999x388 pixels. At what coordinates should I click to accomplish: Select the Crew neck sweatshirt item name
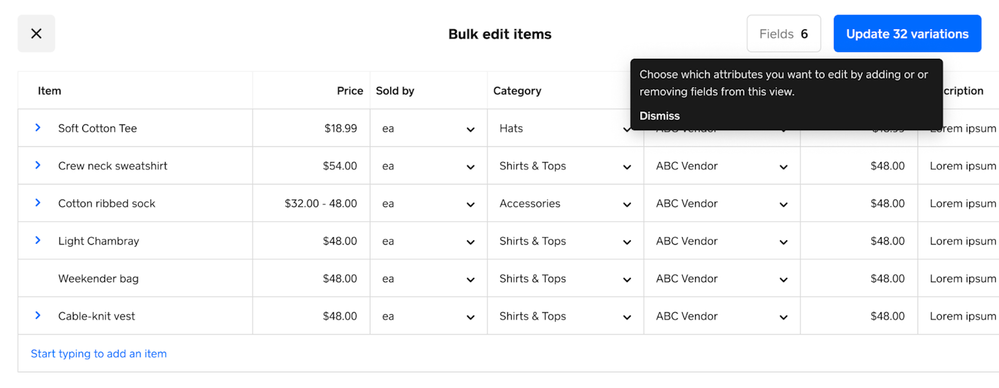coord(113,166)
